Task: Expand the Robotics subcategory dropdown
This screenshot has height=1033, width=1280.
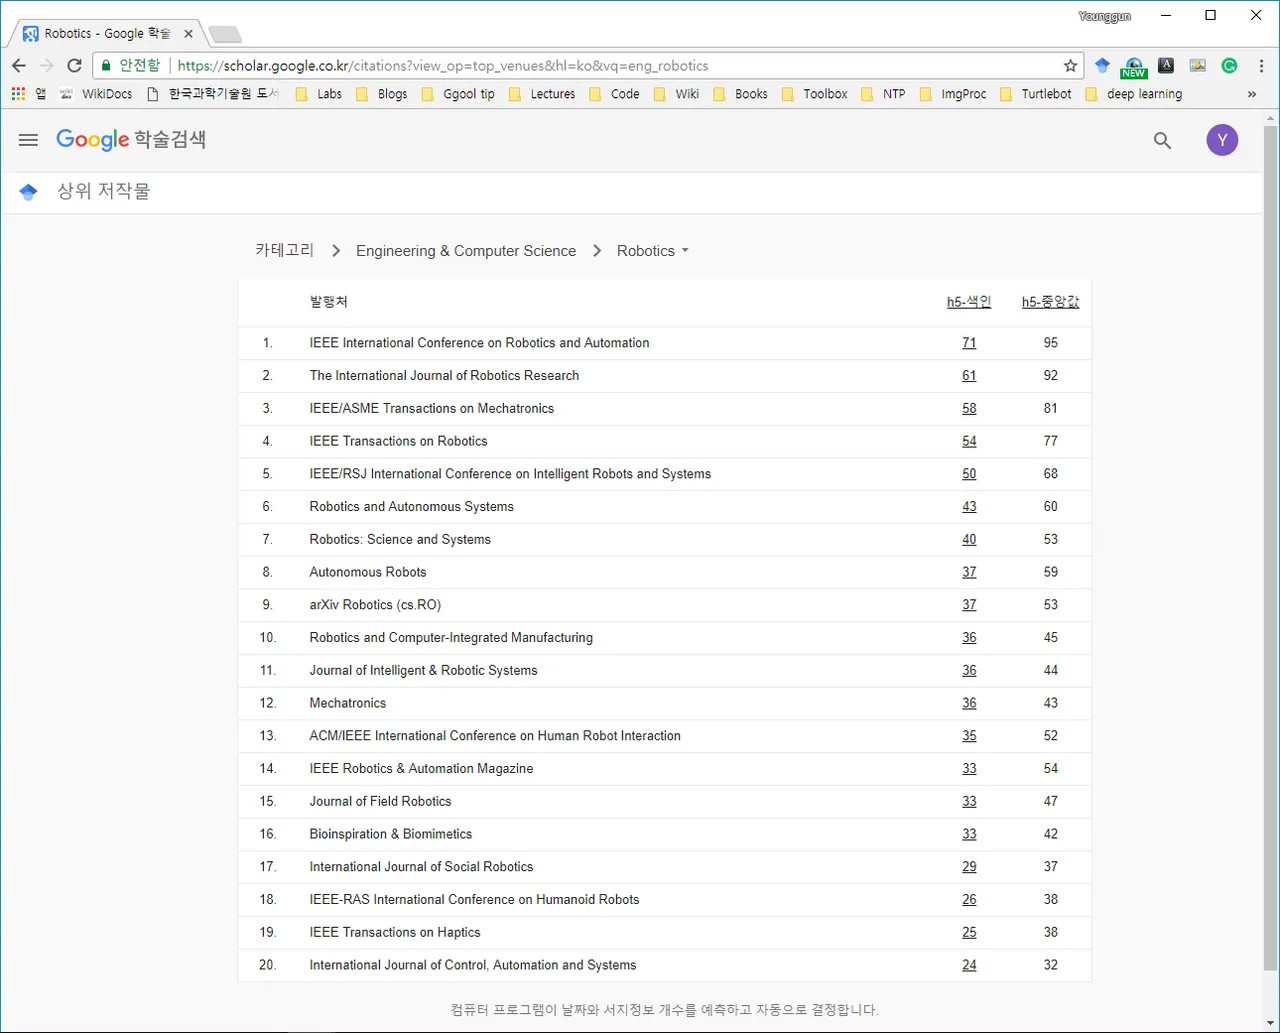Action: click(x=653, y=251)
